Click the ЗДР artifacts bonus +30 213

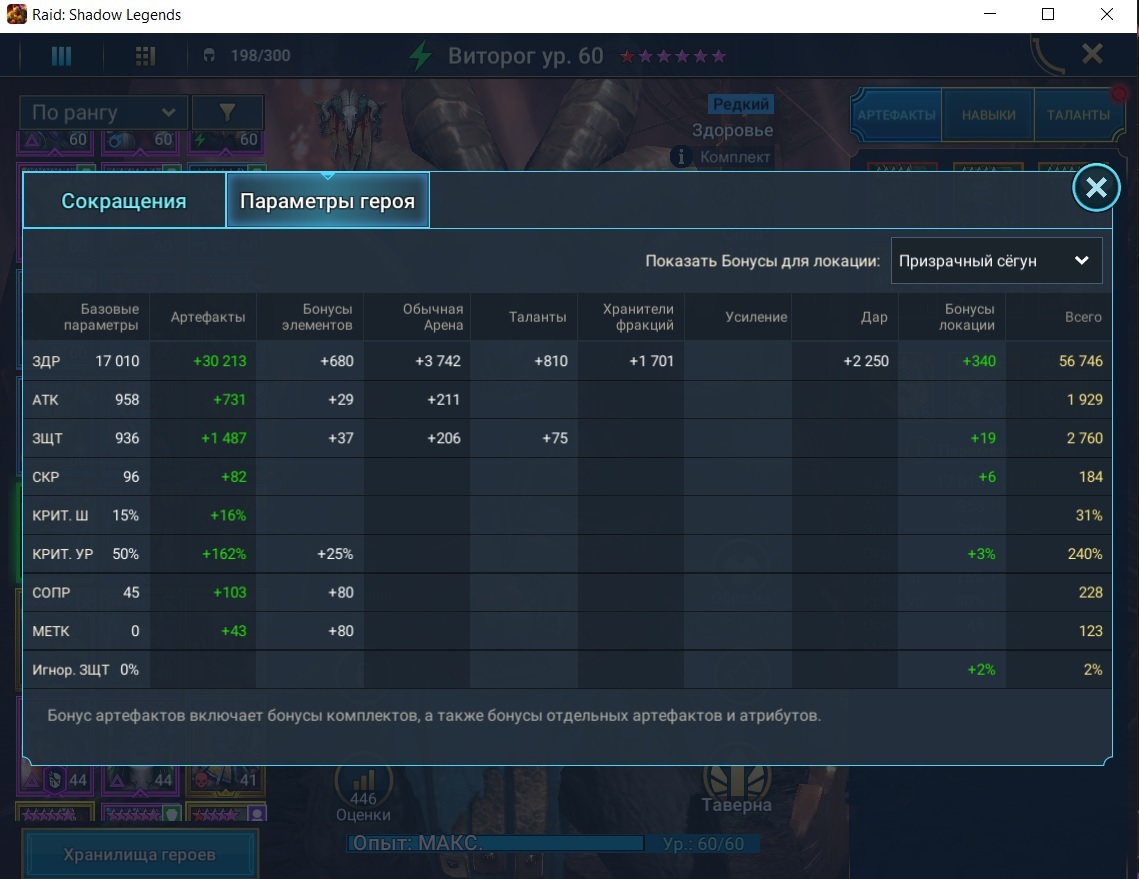[219, 361]
